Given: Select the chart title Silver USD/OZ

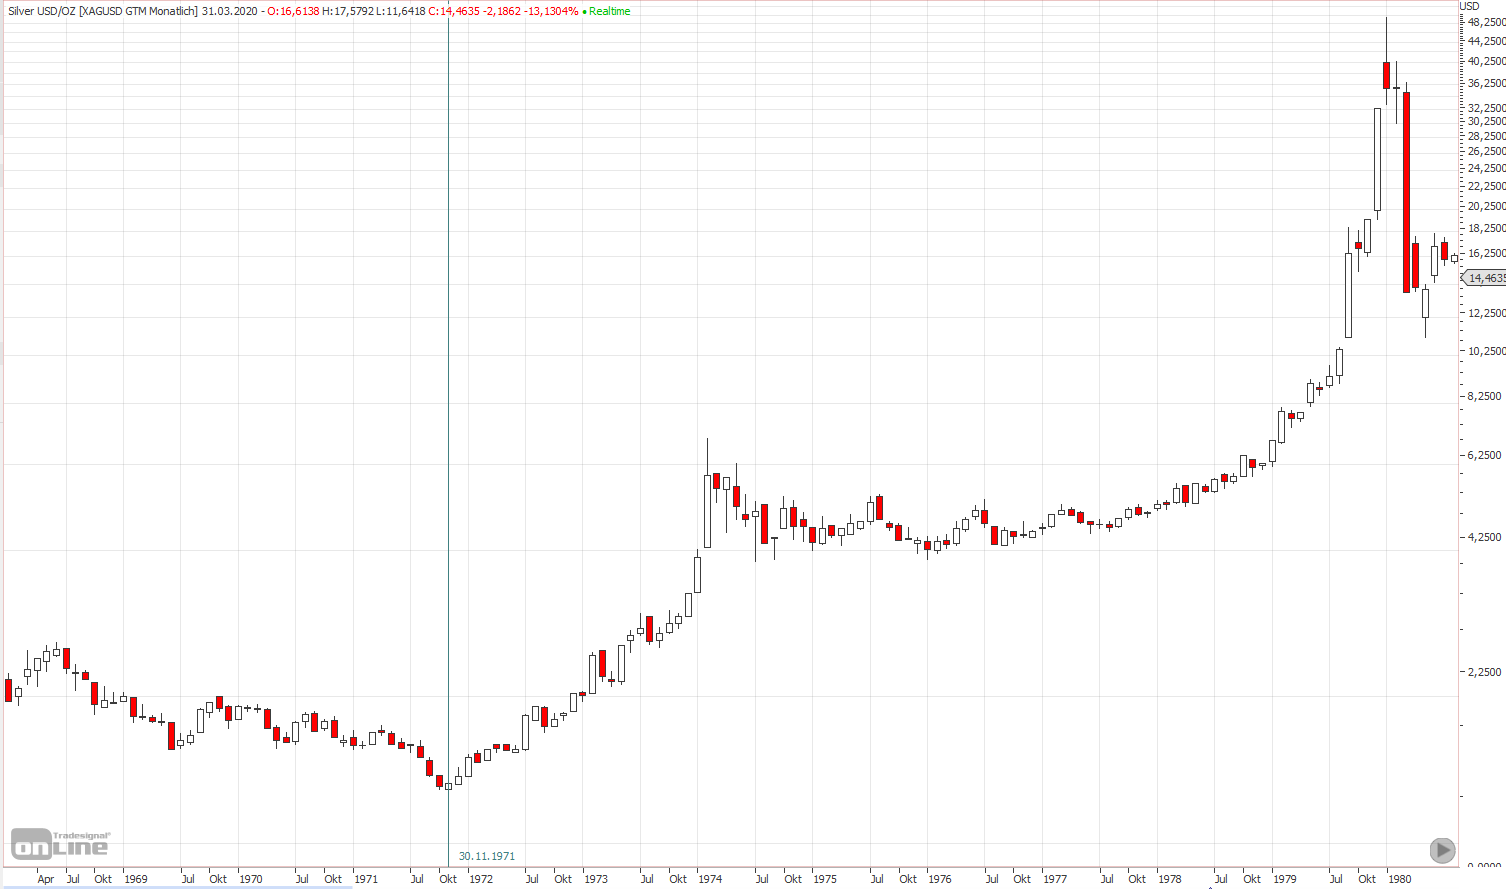Looking at the screenshot, I should pyautogui.click(x=41, y=11).
